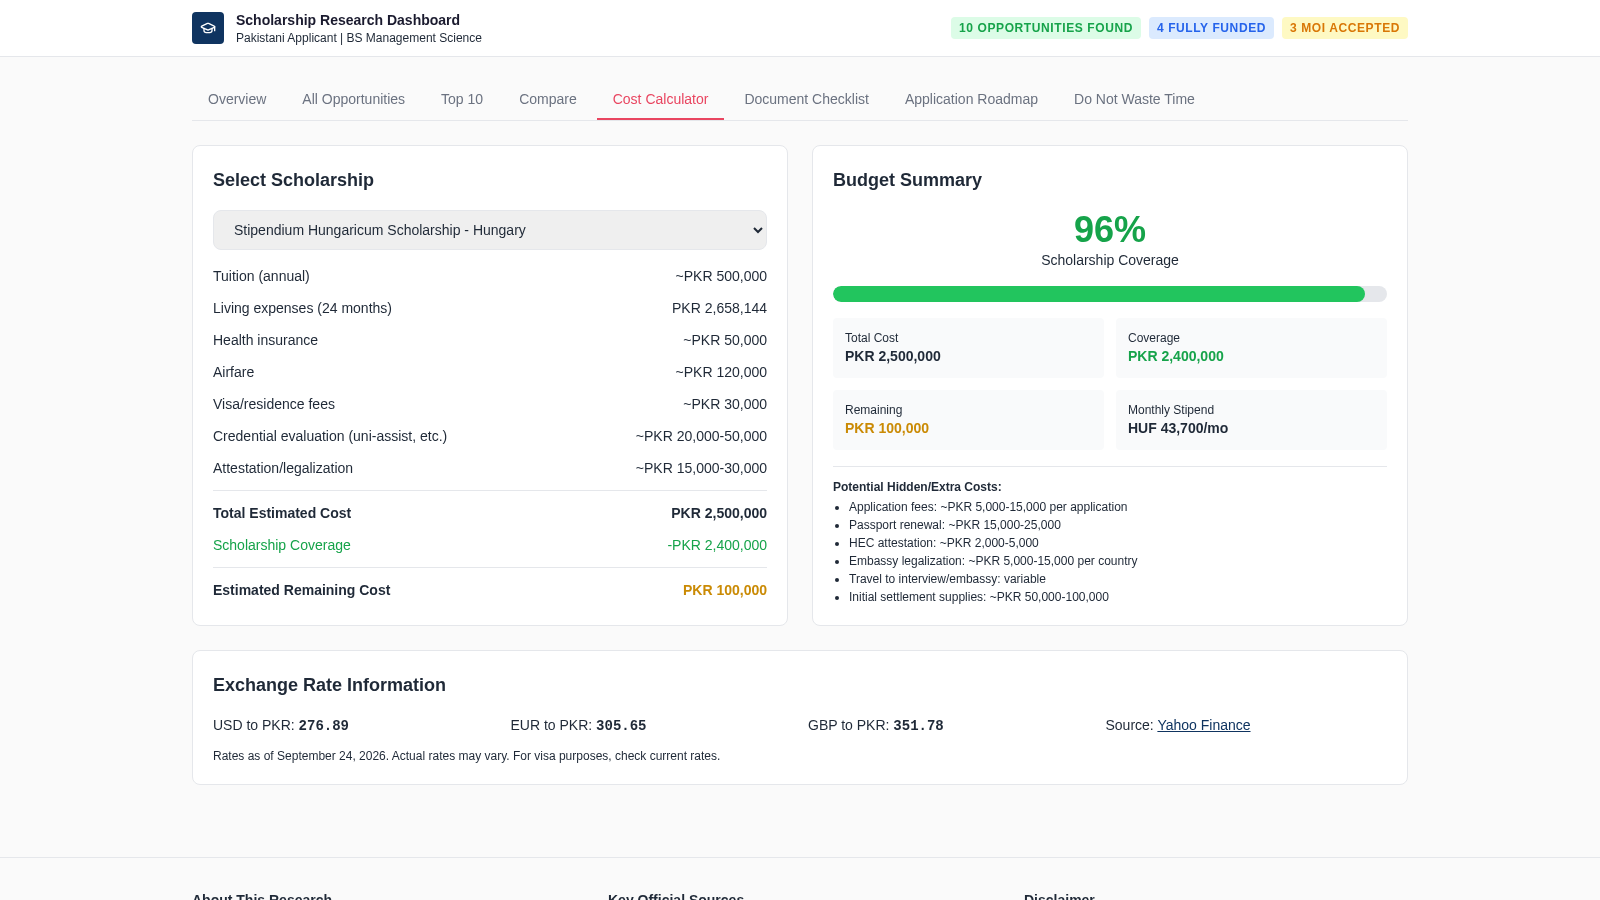Click the Scholarship Research Dashboard title
Image resolution: width=1600 pixels, height=900 pixels.
point(348,20)
